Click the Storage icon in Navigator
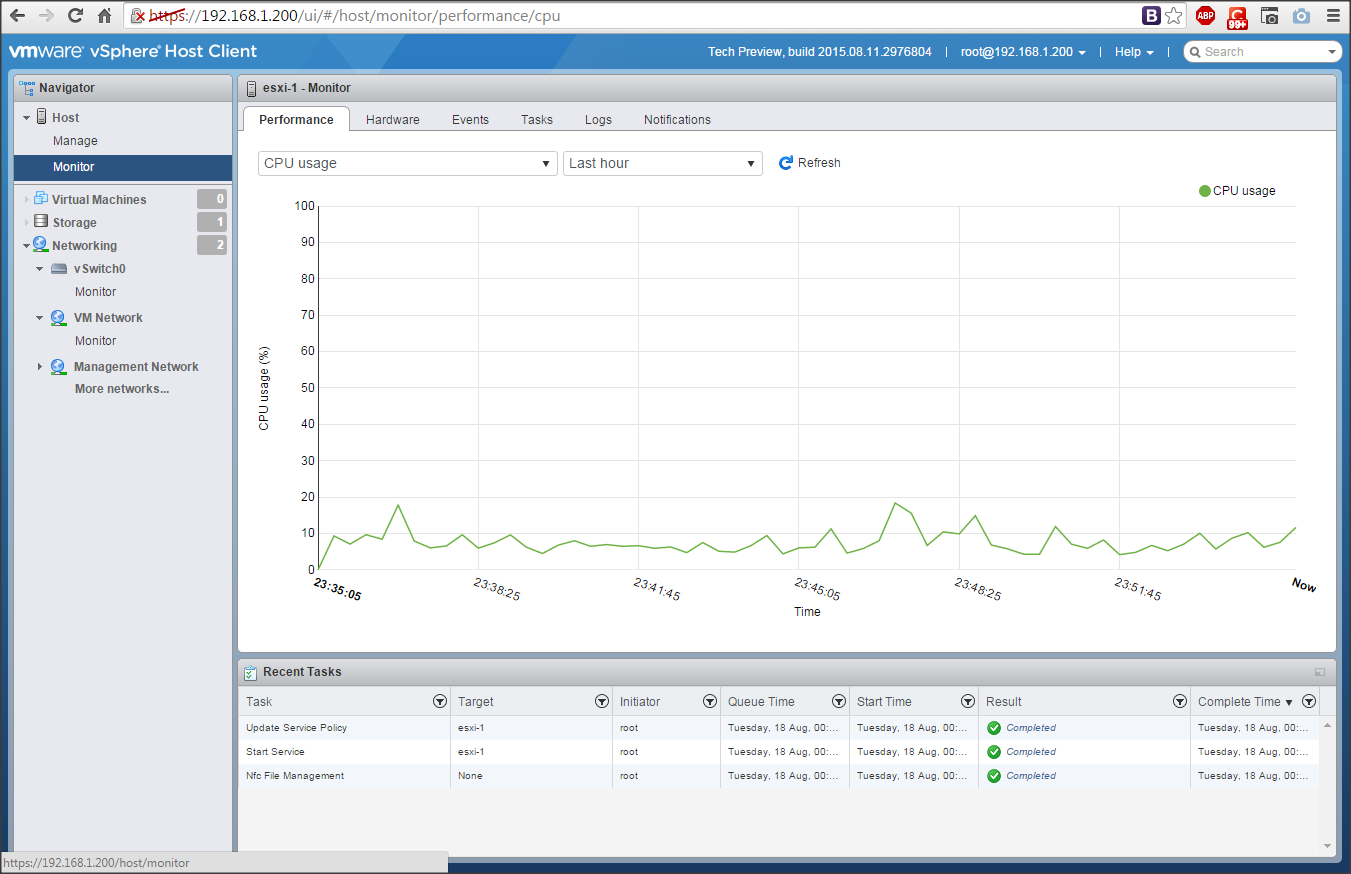1351x874 pixels. tap(41, 222)
